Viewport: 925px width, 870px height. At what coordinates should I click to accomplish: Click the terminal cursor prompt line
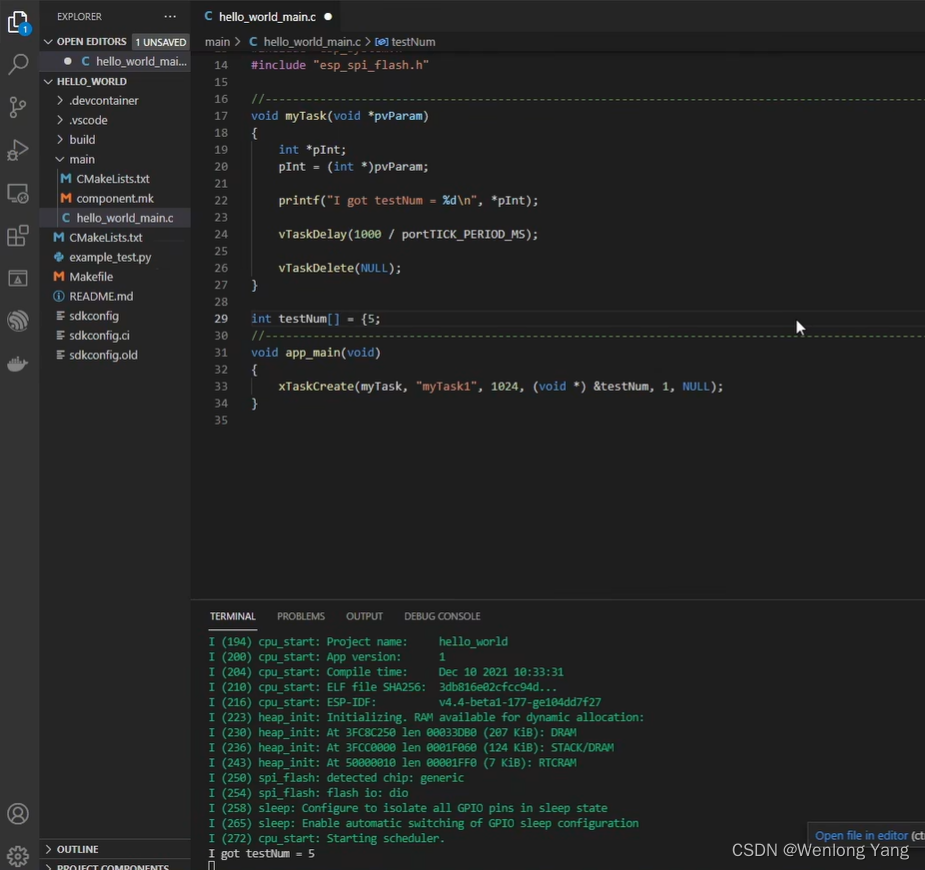tap(212, 865)
